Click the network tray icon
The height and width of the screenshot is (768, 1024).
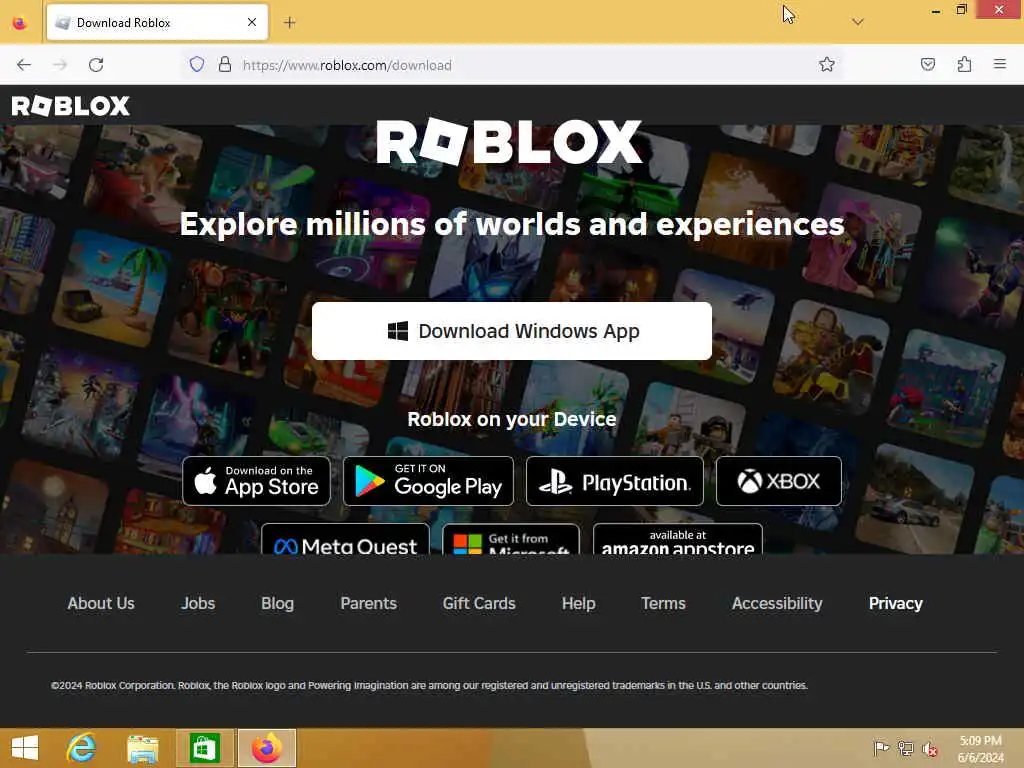[906, 748]
